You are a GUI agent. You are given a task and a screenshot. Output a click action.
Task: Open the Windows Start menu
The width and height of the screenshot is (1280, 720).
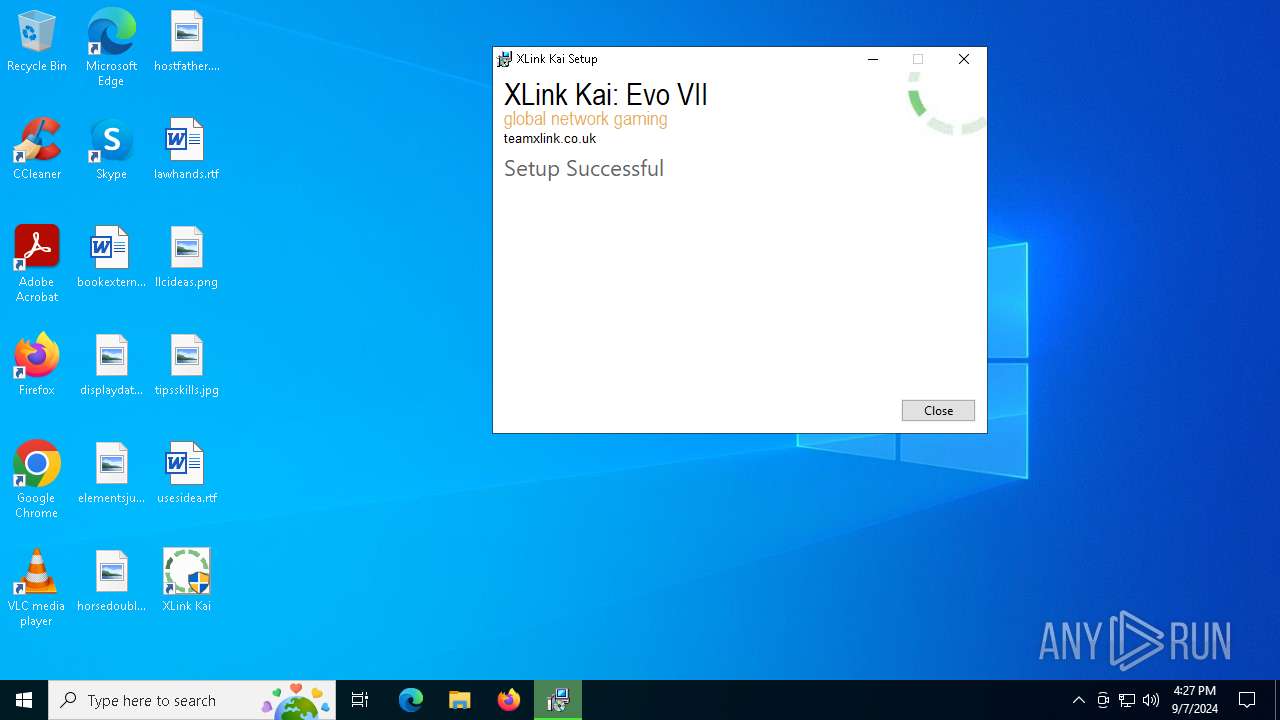point(24,700)
